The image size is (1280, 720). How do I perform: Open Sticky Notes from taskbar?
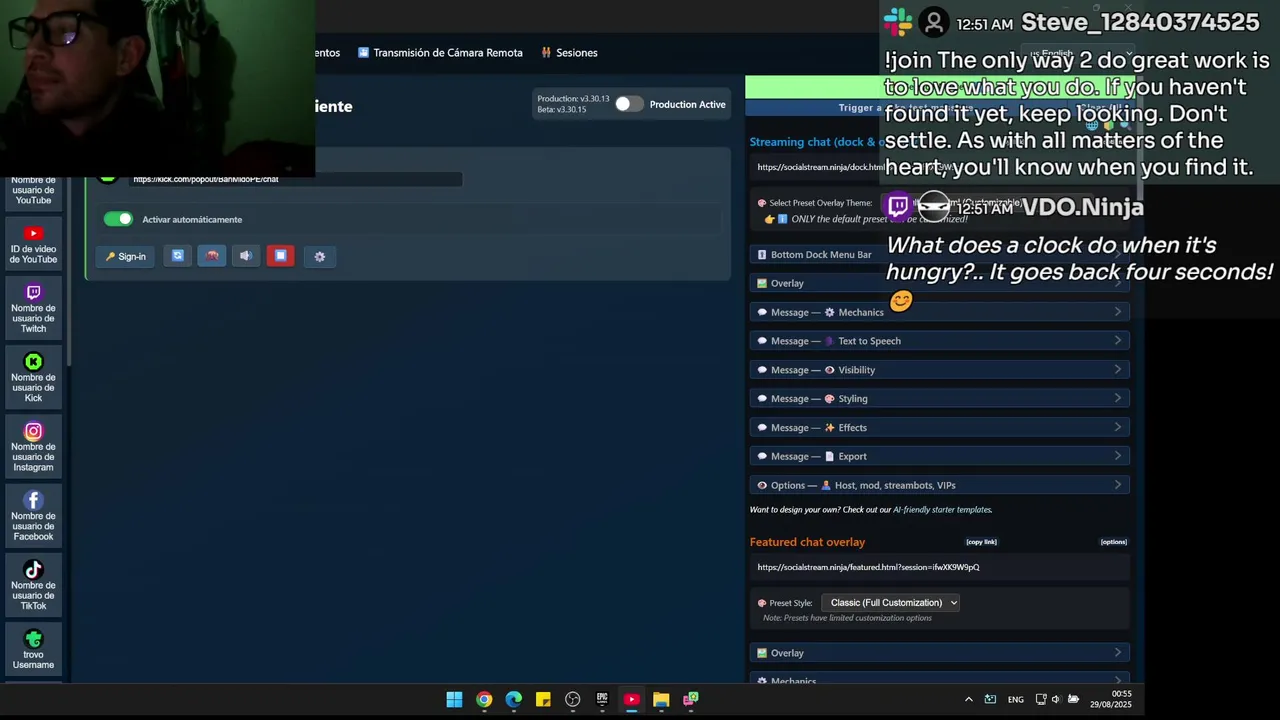[543, 699]
